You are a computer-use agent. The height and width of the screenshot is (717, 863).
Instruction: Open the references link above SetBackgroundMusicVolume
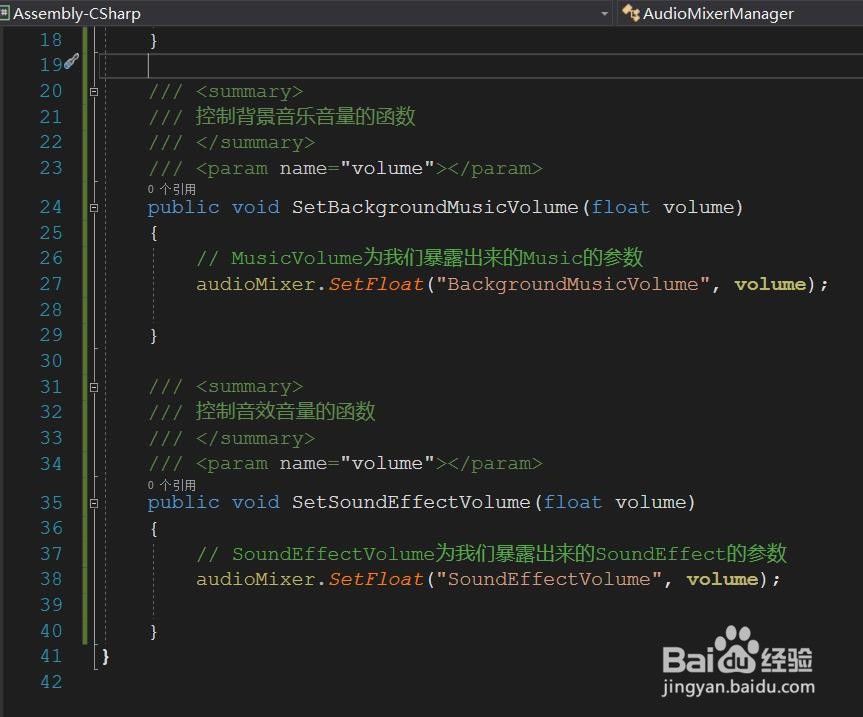click(172, 189)
